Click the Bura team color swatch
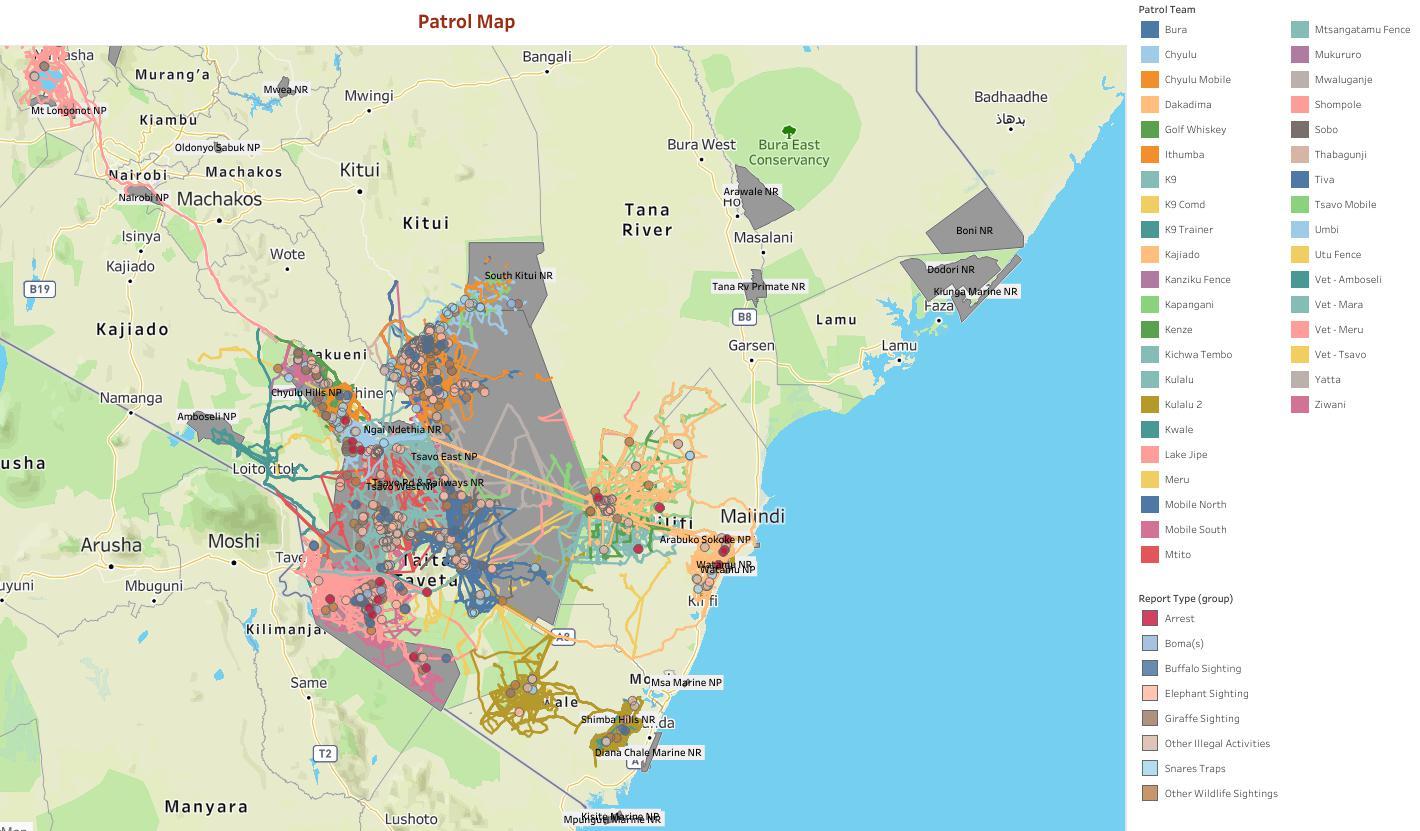This screenshot has width=1420, height=831. (x=1150, y=30)
